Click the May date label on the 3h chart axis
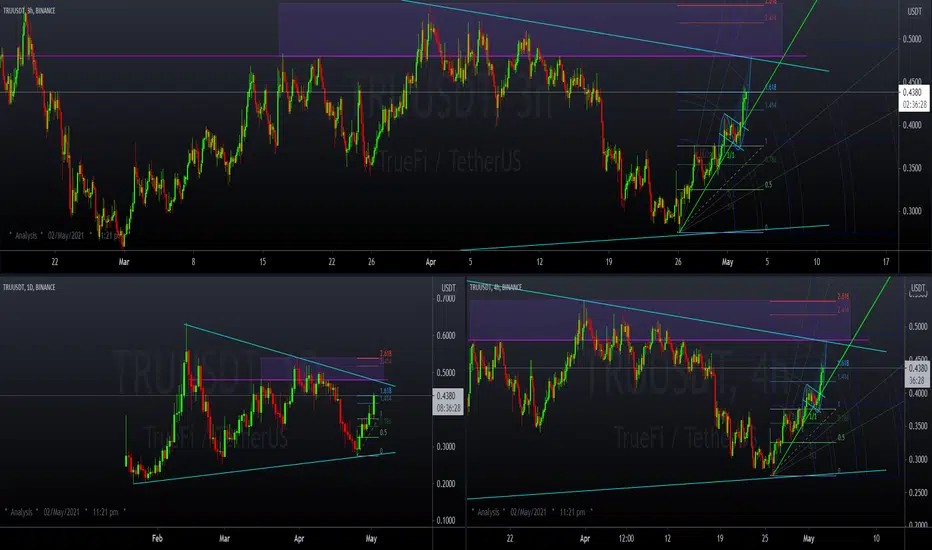The height and width of the screenshot is (550, 932). [728, 262]
